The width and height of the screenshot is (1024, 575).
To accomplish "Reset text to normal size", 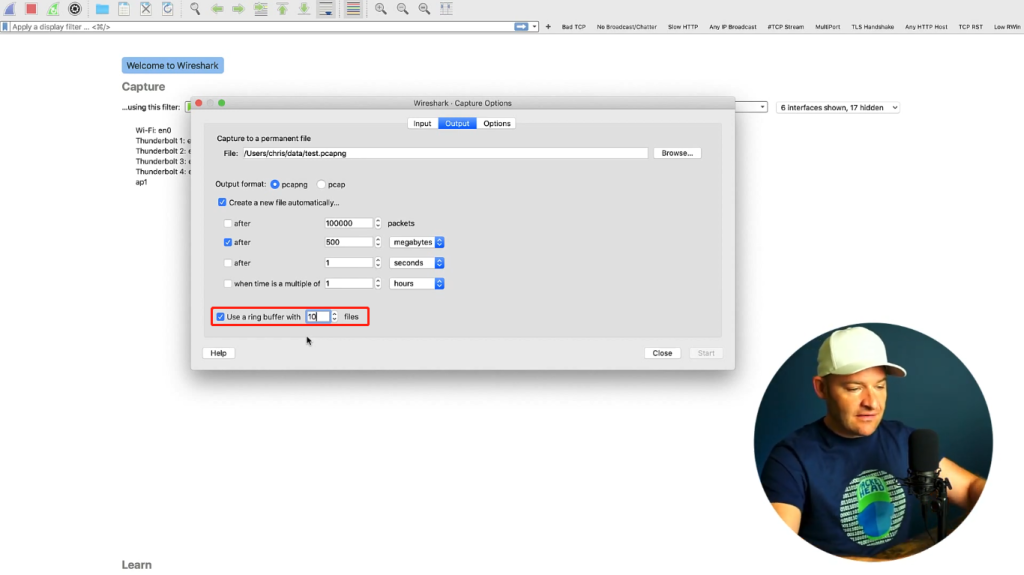I will 424,8.
